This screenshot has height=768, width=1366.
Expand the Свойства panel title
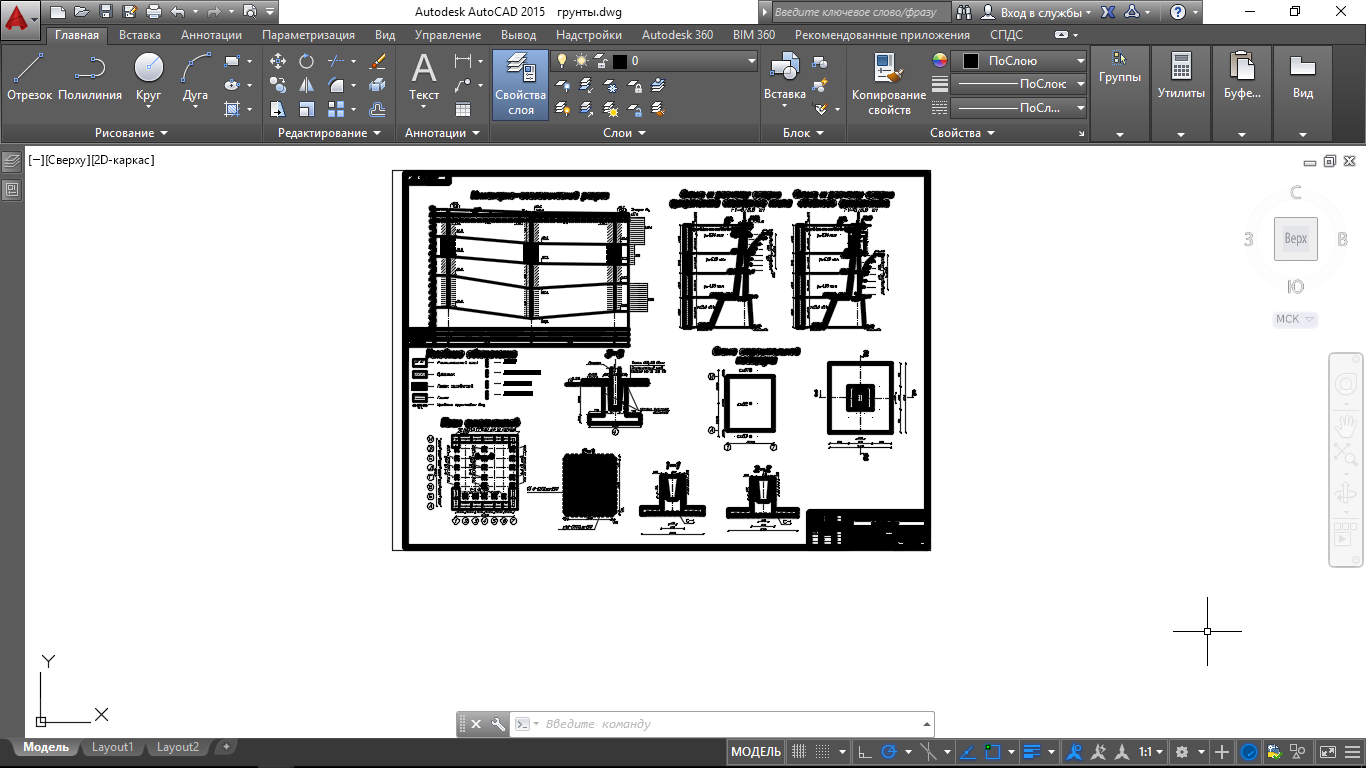click(x=962, y=133)
